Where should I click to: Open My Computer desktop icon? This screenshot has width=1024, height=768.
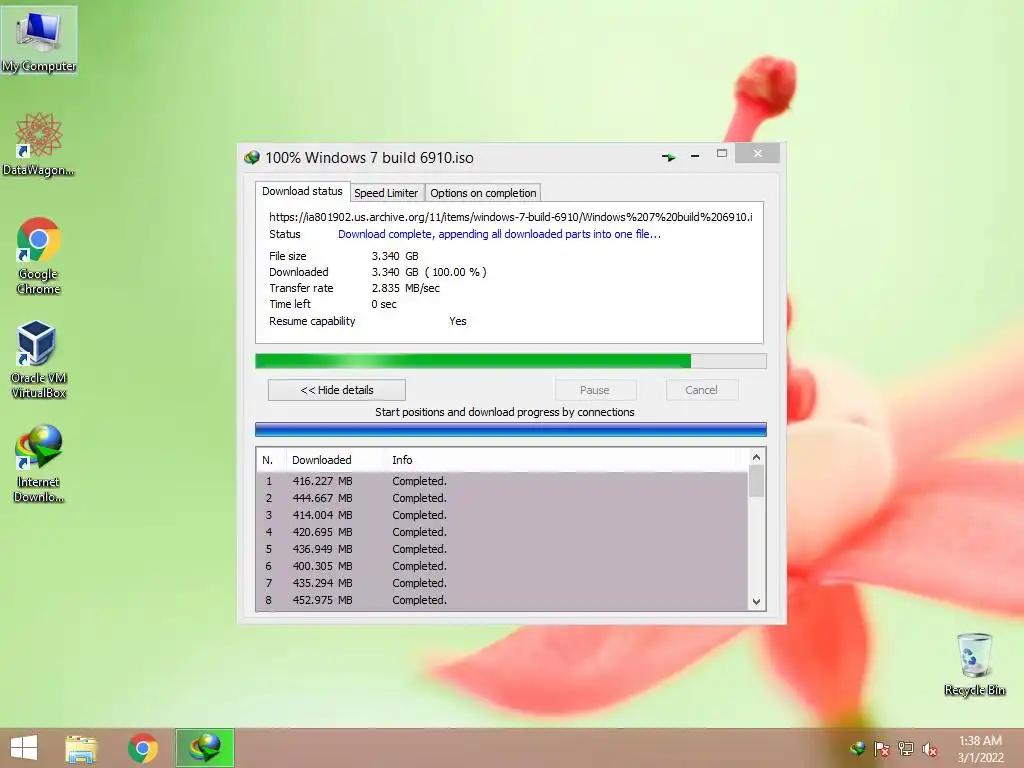click(39, 40)
